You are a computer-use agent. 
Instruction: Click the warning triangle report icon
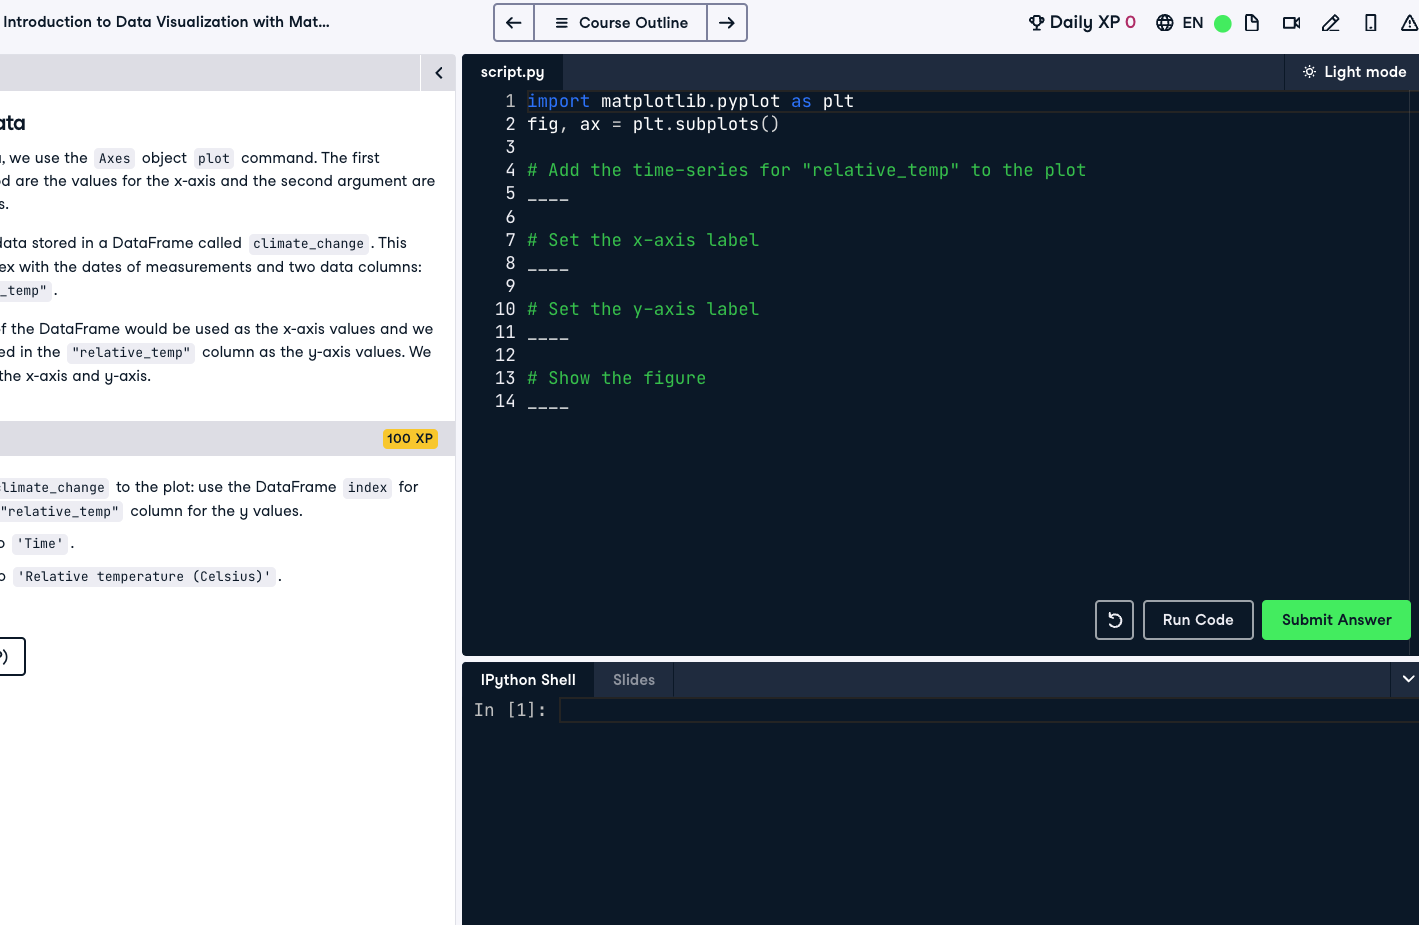pyautogui.click(x=1408, y=23)
